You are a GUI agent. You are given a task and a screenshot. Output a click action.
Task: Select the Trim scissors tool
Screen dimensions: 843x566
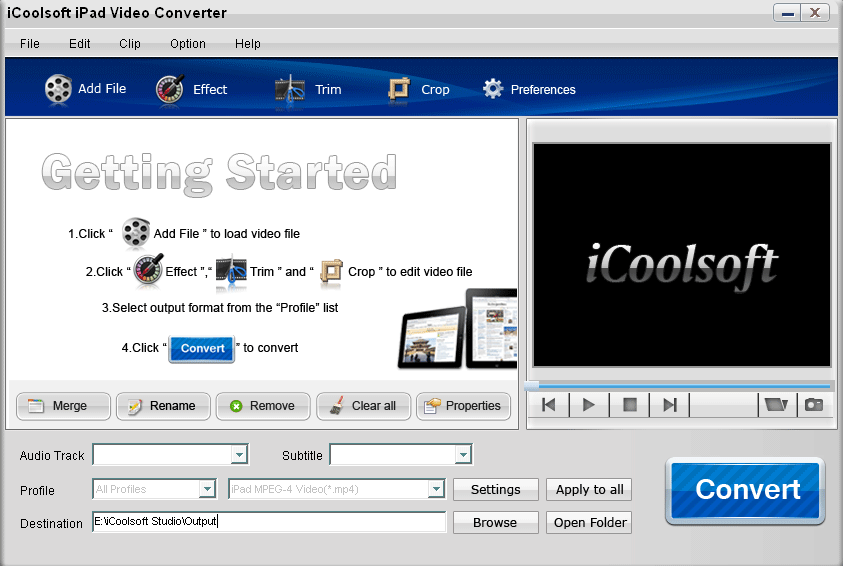(308, 89)
